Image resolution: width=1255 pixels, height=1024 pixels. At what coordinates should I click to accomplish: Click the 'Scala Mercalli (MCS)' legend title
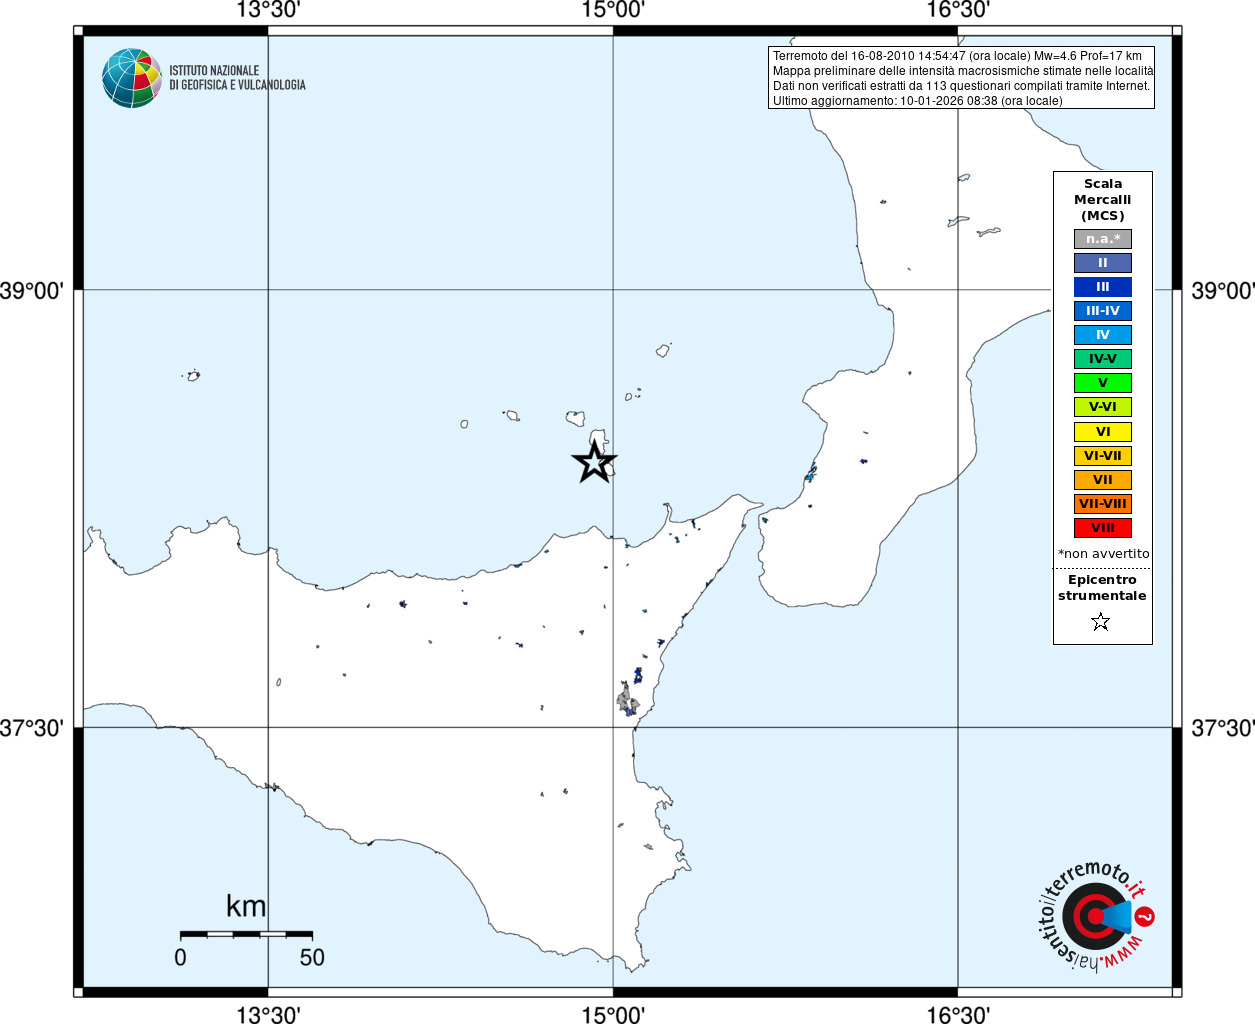tap(1103, 200)
